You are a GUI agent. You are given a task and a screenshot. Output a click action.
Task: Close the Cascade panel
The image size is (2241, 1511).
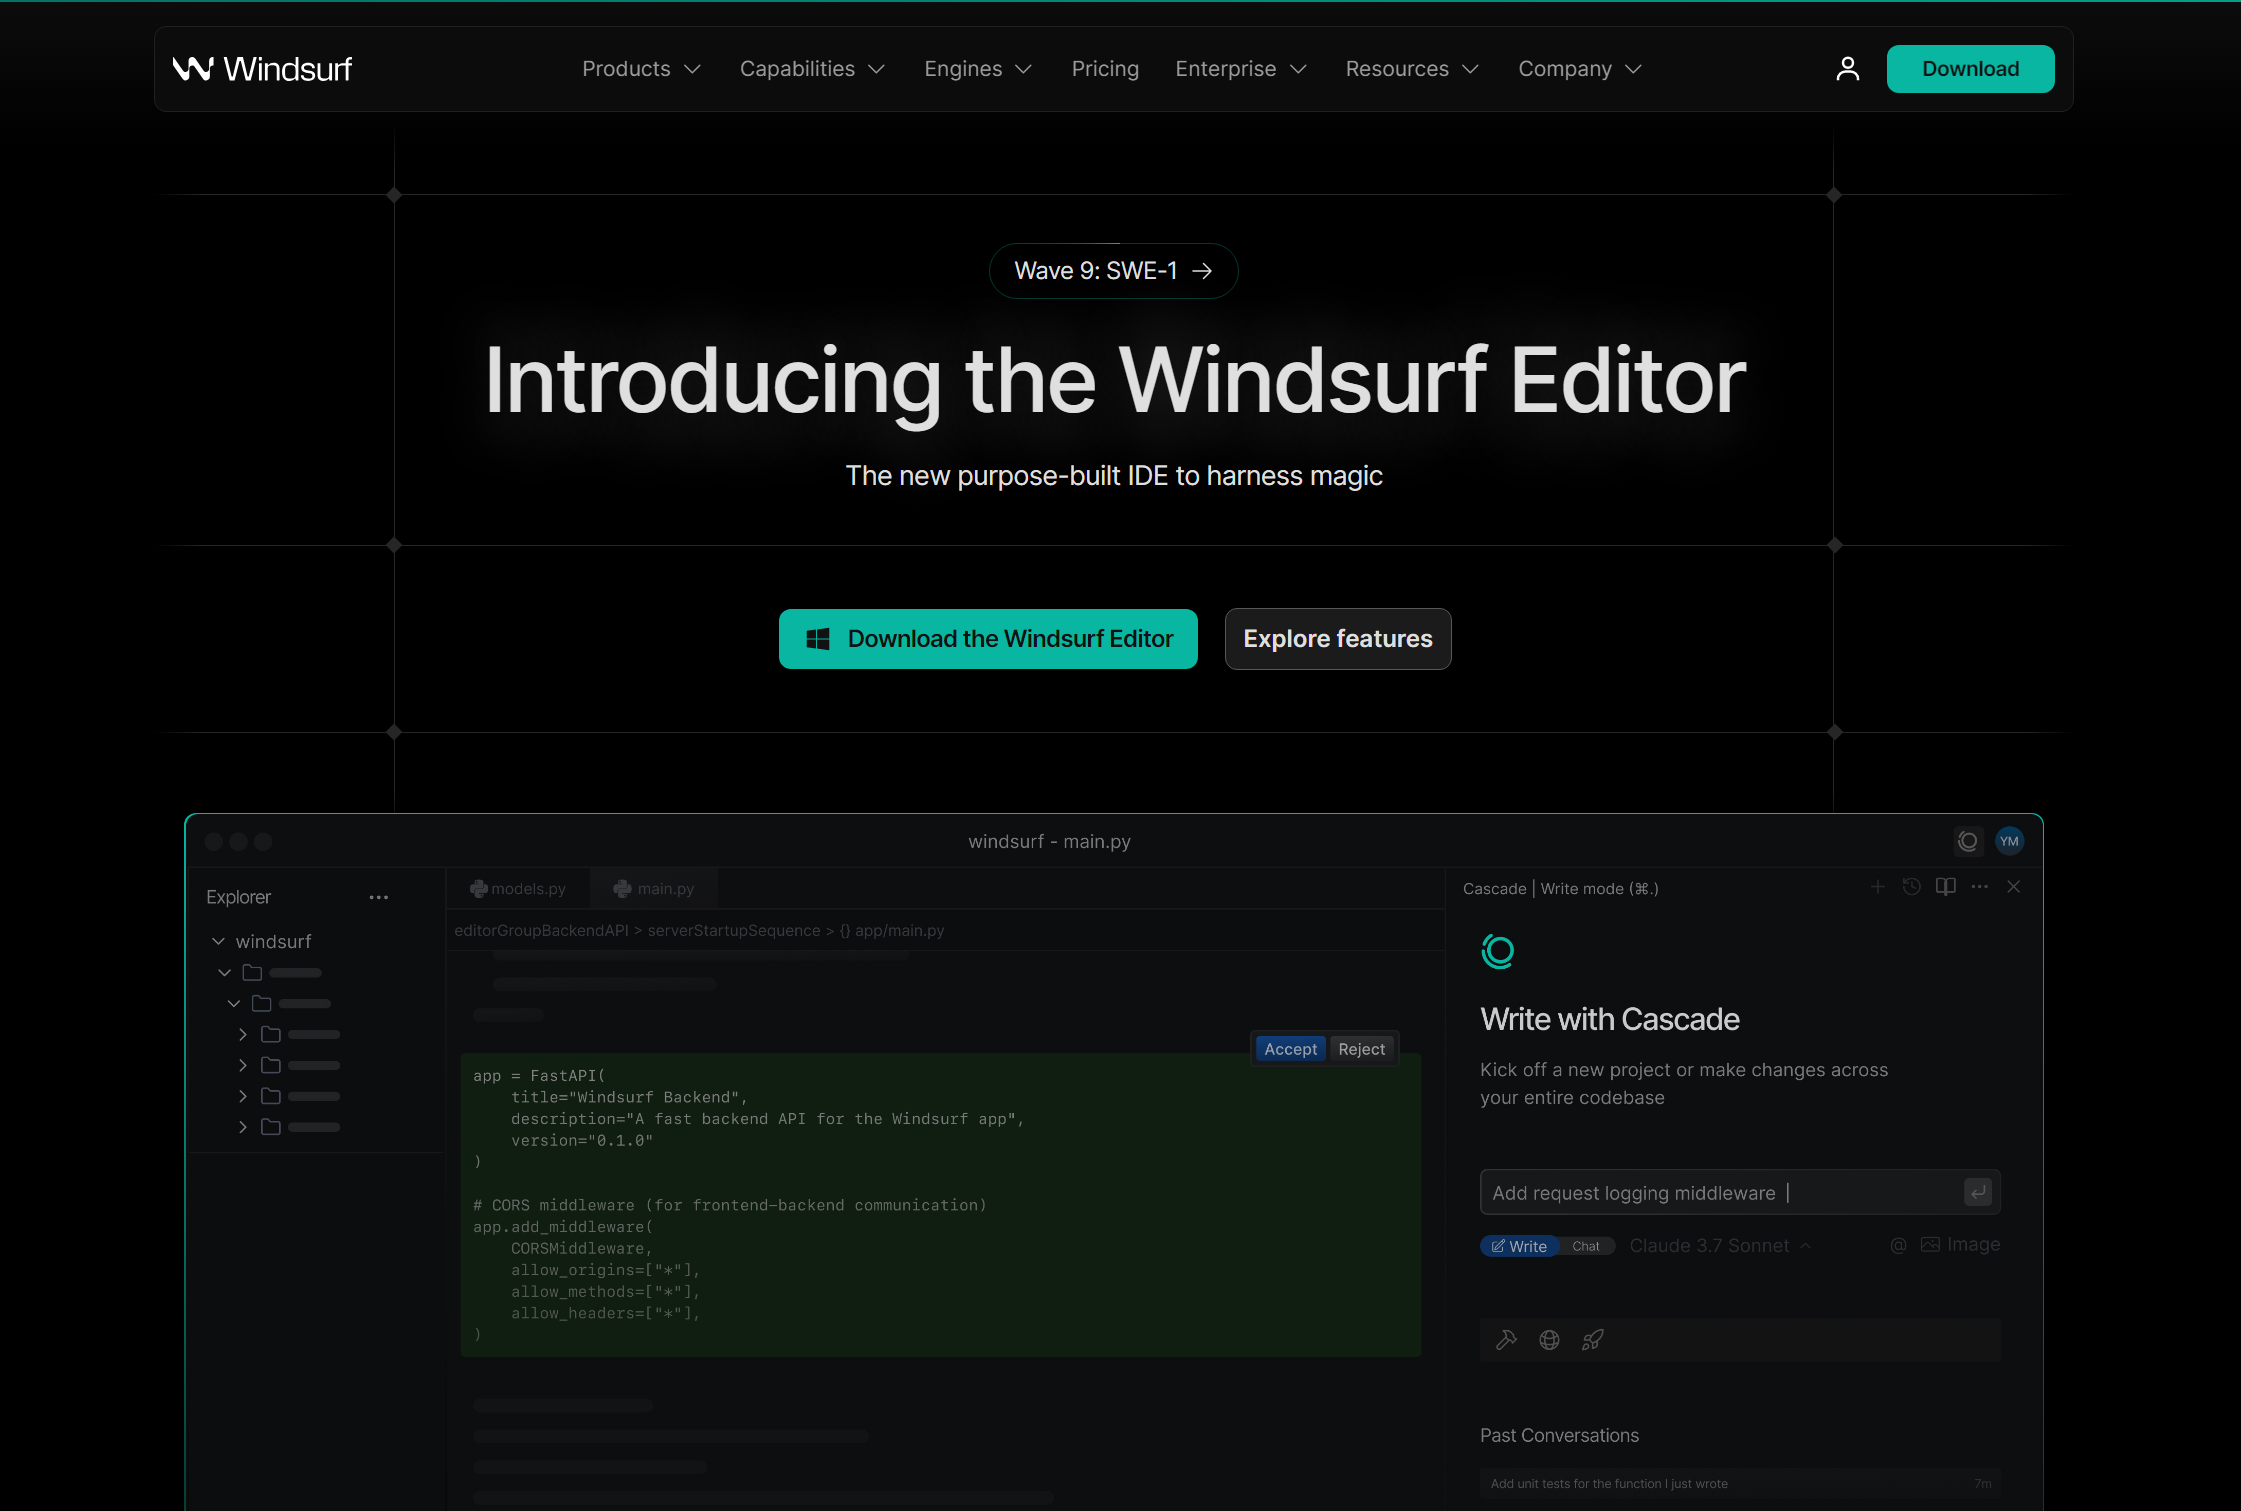point(2014,887)
